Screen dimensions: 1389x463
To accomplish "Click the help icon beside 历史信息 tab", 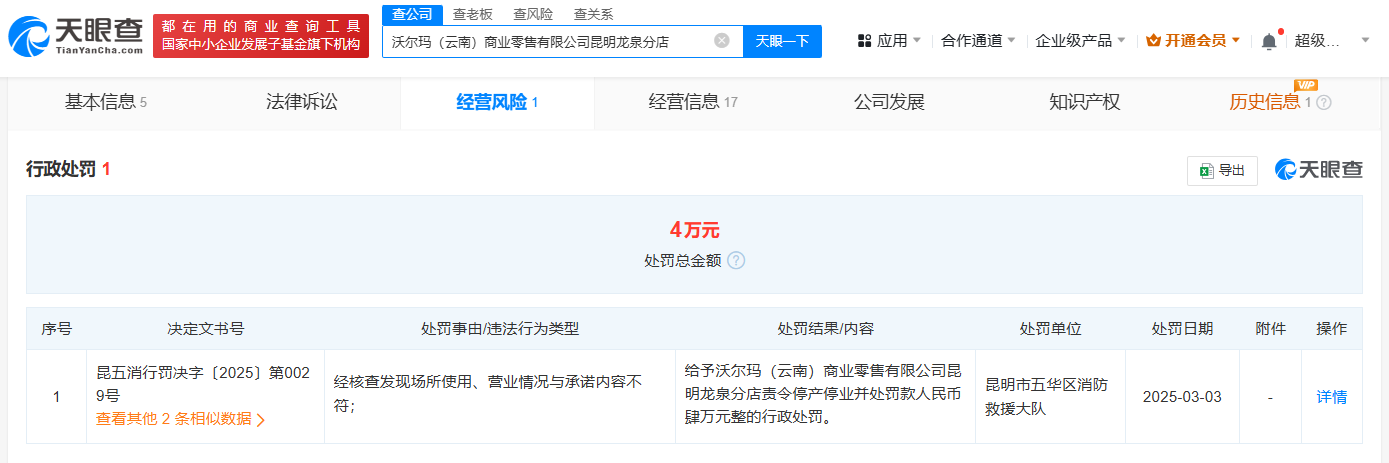I will point(1324,102).
